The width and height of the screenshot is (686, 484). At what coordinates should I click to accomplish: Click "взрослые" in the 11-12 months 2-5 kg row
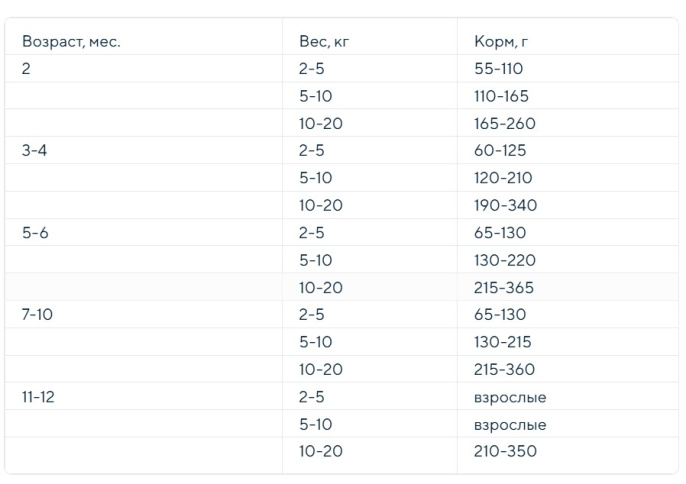pyautogui.click(x=510, y=397)
